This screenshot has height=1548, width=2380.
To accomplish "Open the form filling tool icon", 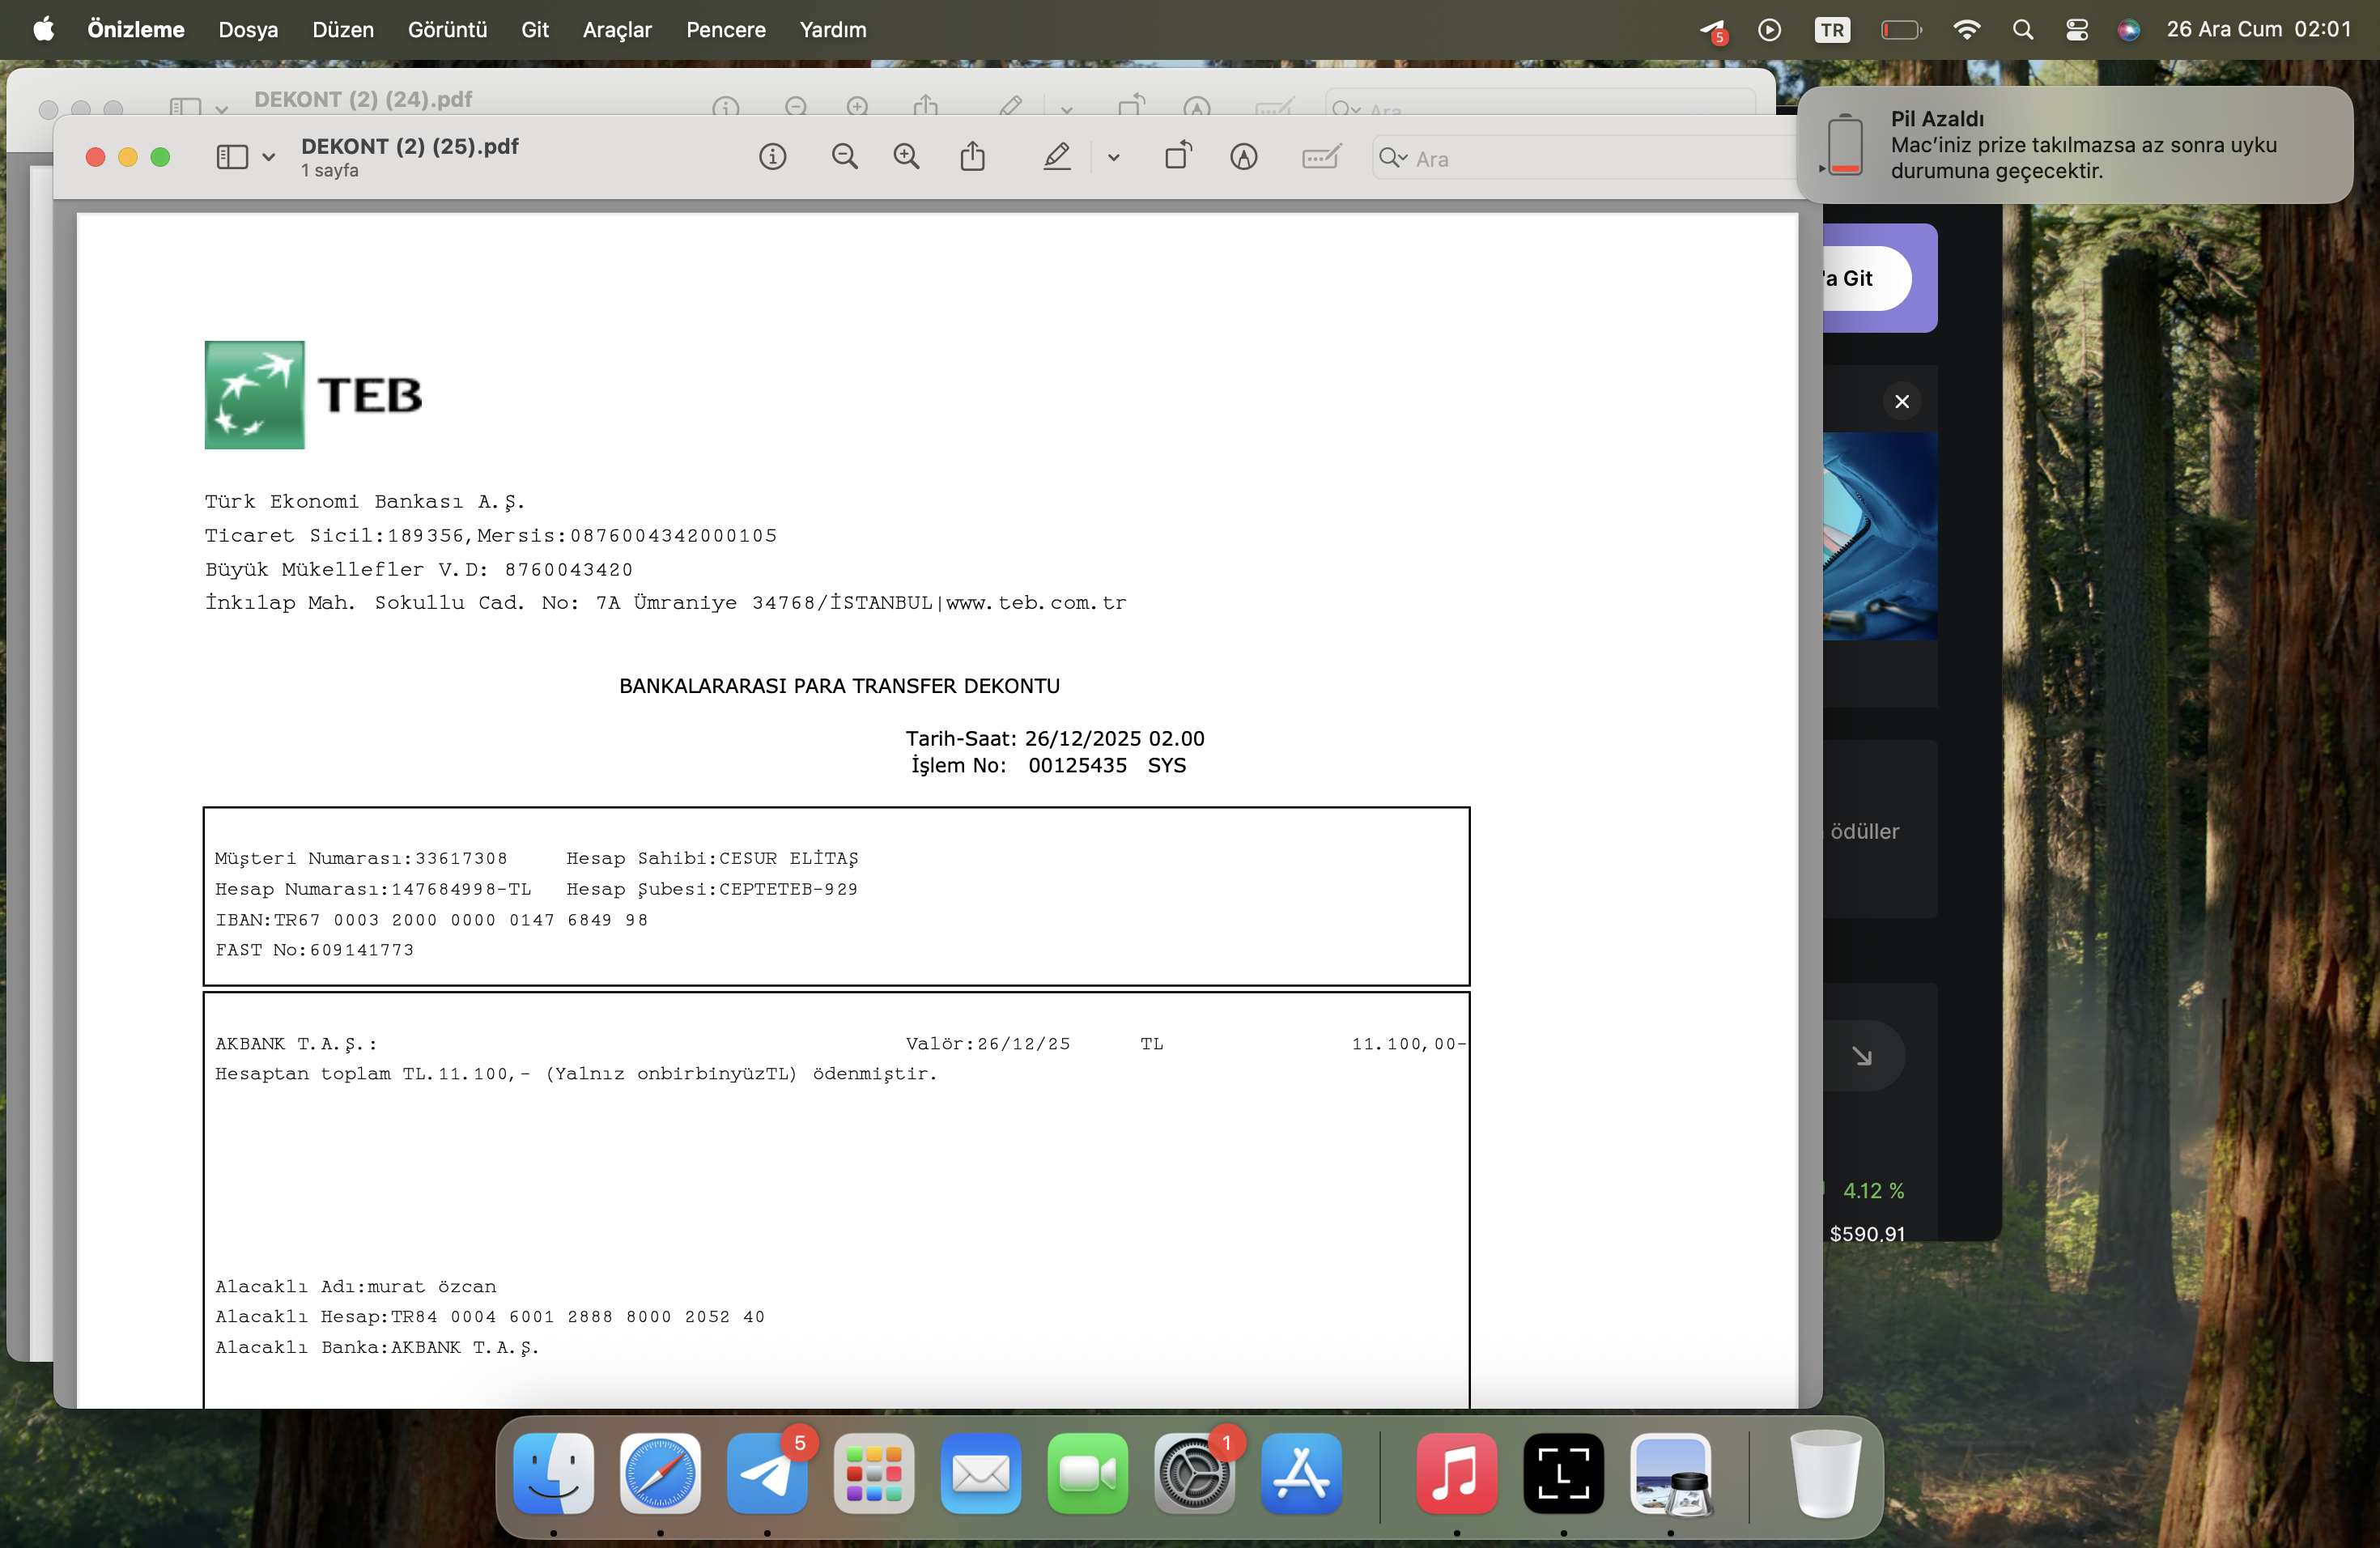I will [x=1321, y=157].
